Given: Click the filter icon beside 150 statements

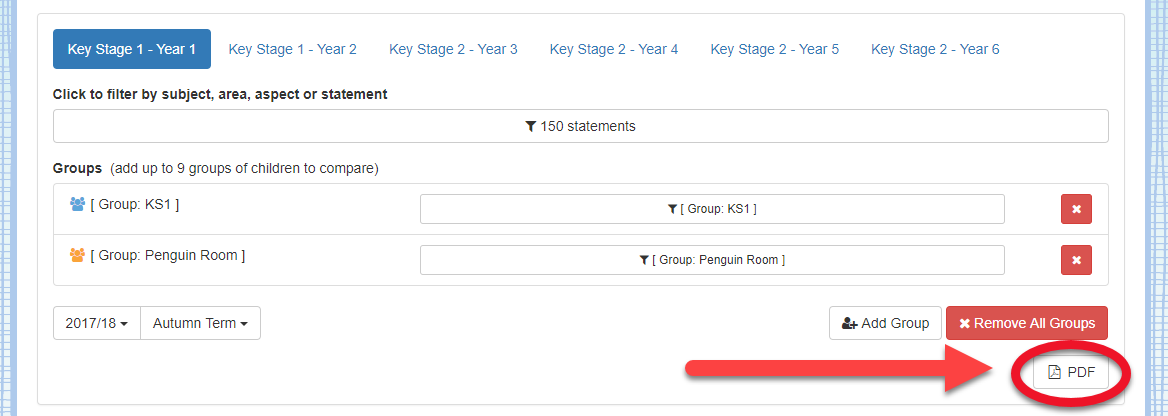Looking at the screenshot, I should click(531, 127).
